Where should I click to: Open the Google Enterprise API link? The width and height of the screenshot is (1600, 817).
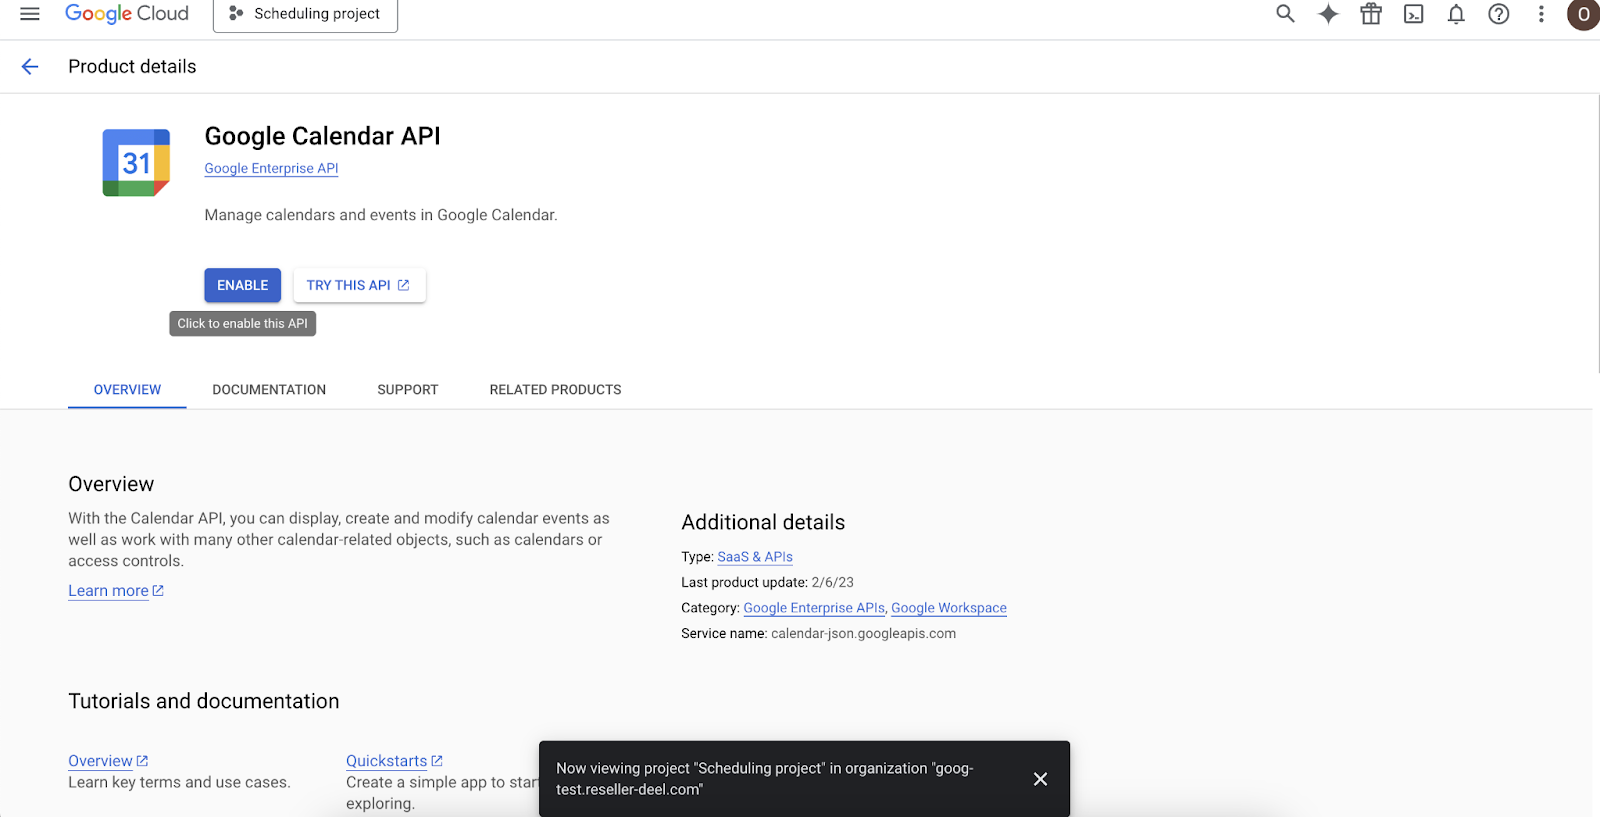coord(271,169)
